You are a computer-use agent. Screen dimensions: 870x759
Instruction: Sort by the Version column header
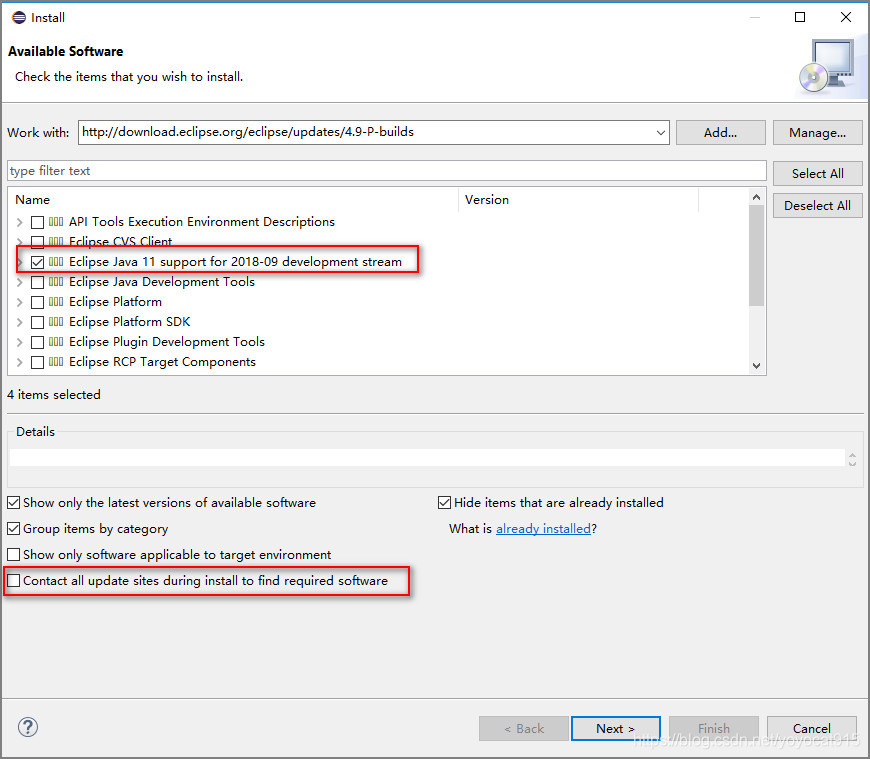click(x=578, y=200)
